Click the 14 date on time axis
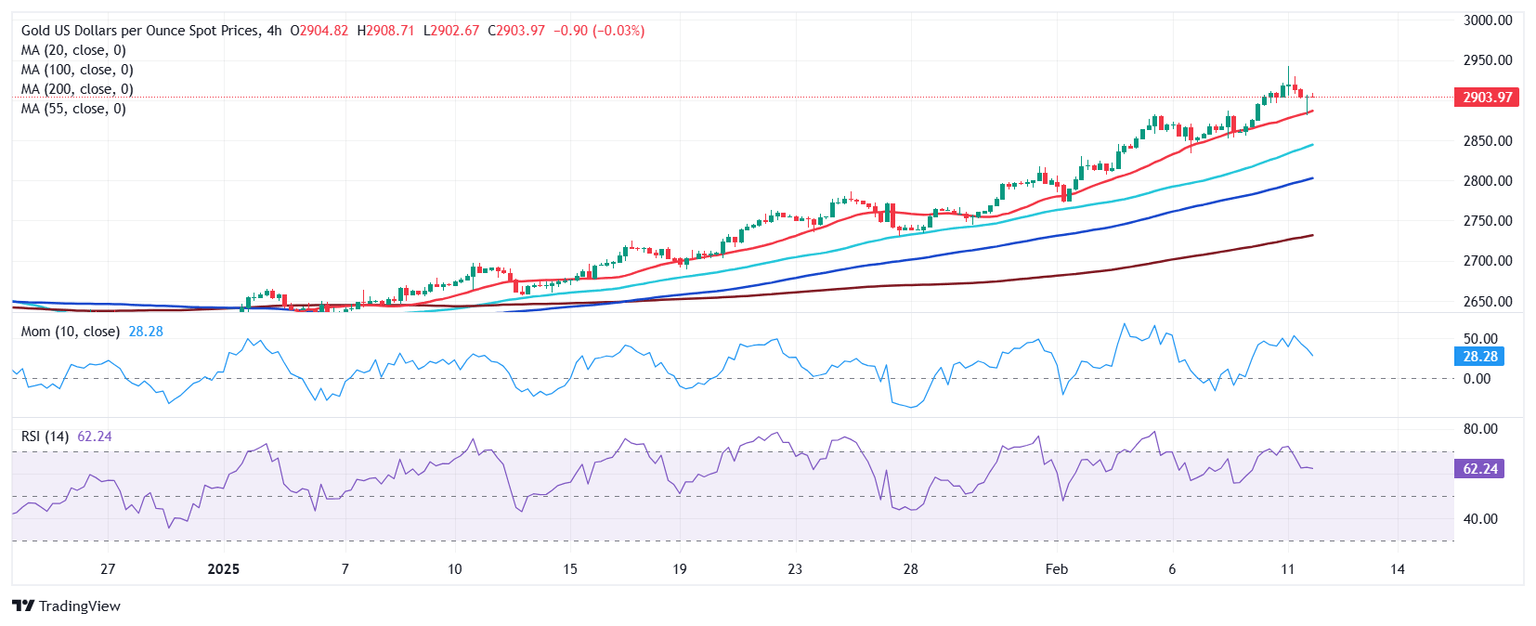Image resolution: width=1536 pixels, height=626 pixels. pos(1397,569)
